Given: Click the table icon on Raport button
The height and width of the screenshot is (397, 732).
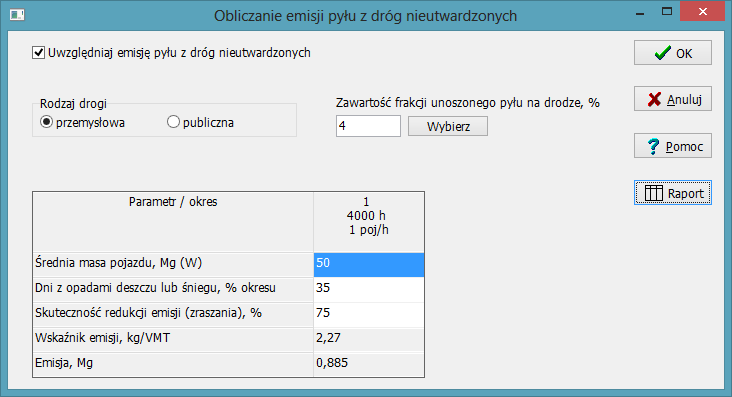Looking at the screenshot, I should [654, 193].
